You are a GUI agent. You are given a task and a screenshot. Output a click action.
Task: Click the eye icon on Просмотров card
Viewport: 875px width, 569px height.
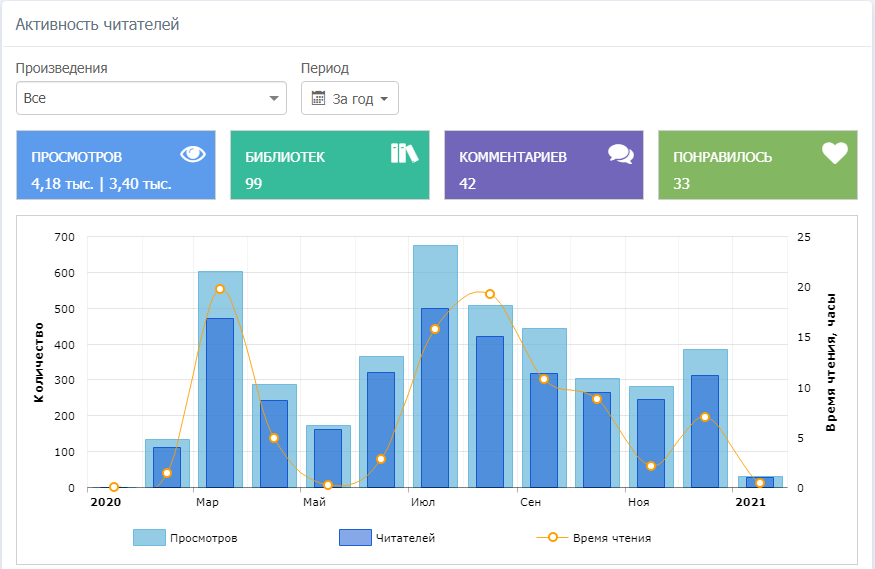(192, 154)
